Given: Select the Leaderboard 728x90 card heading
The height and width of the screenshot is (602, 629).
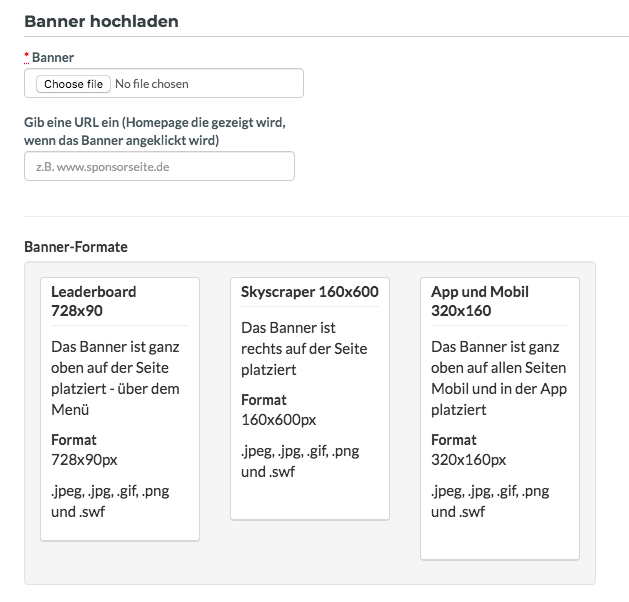Looking at the screenshot, I should point(93,301).
